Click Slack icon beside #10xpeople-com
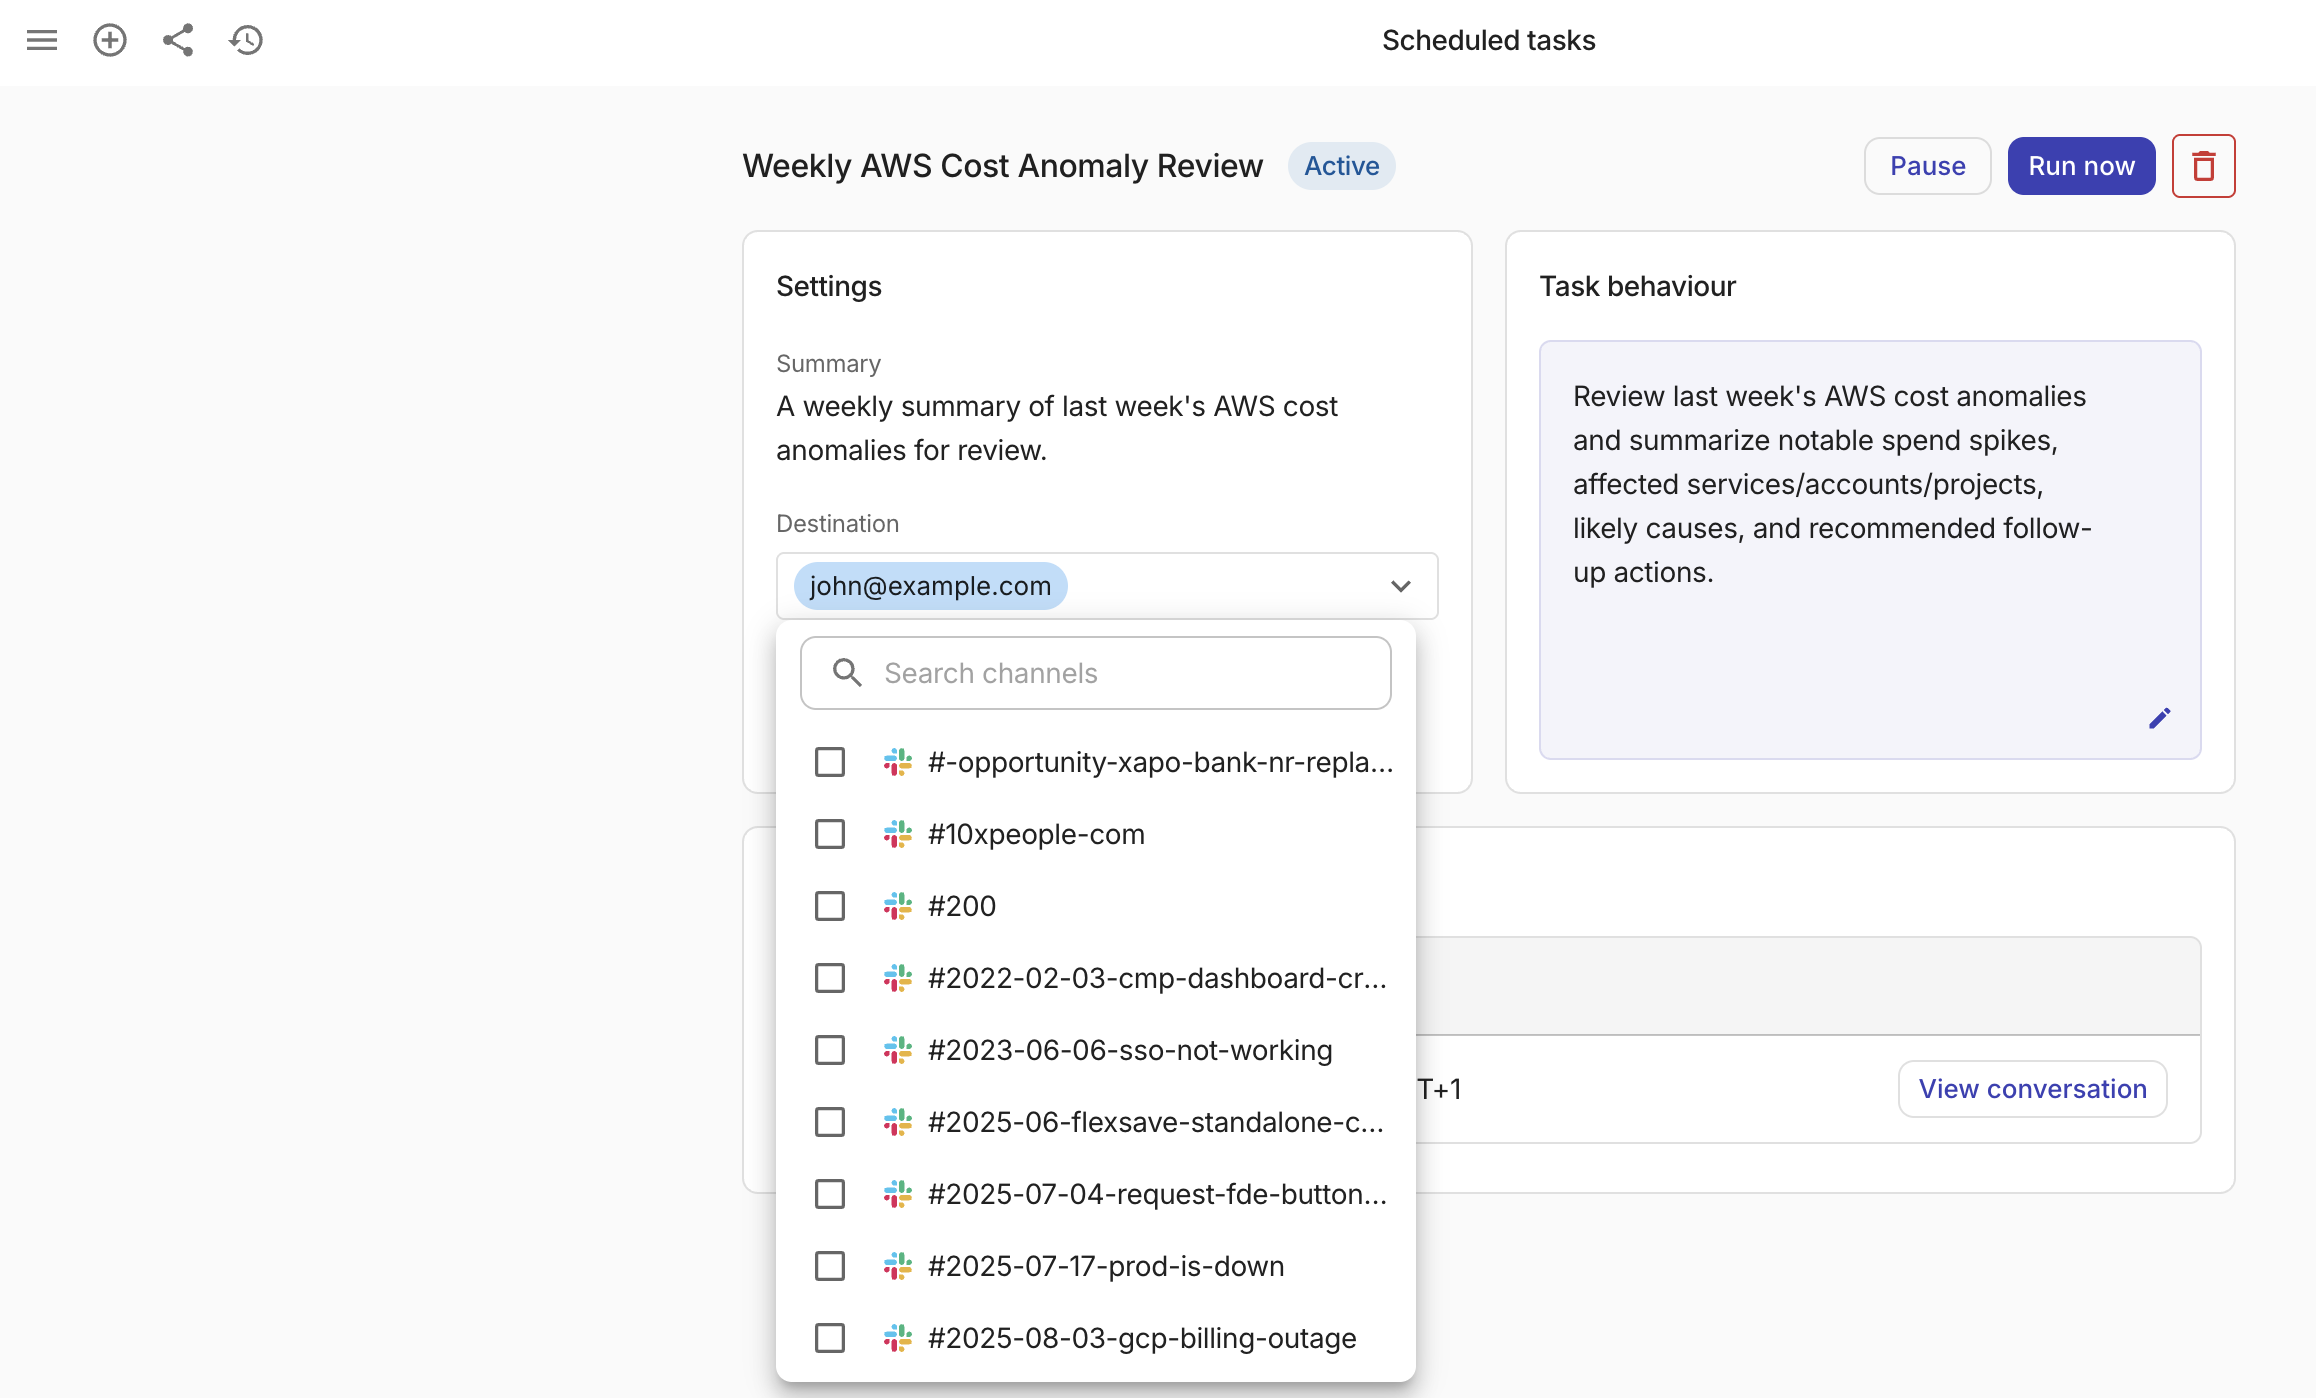Screen dimensions: 2316x1398 point(897,834)
